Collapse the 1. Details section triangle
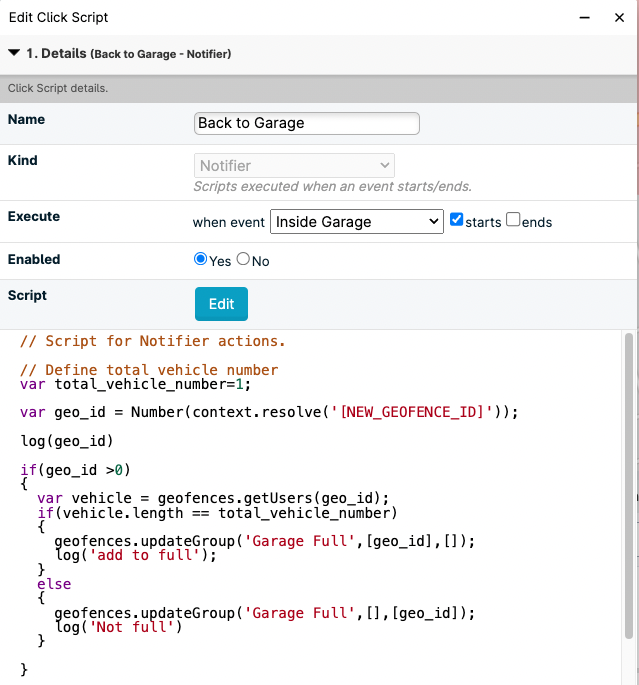Screen dimensions: 639x685 (14, 53)
